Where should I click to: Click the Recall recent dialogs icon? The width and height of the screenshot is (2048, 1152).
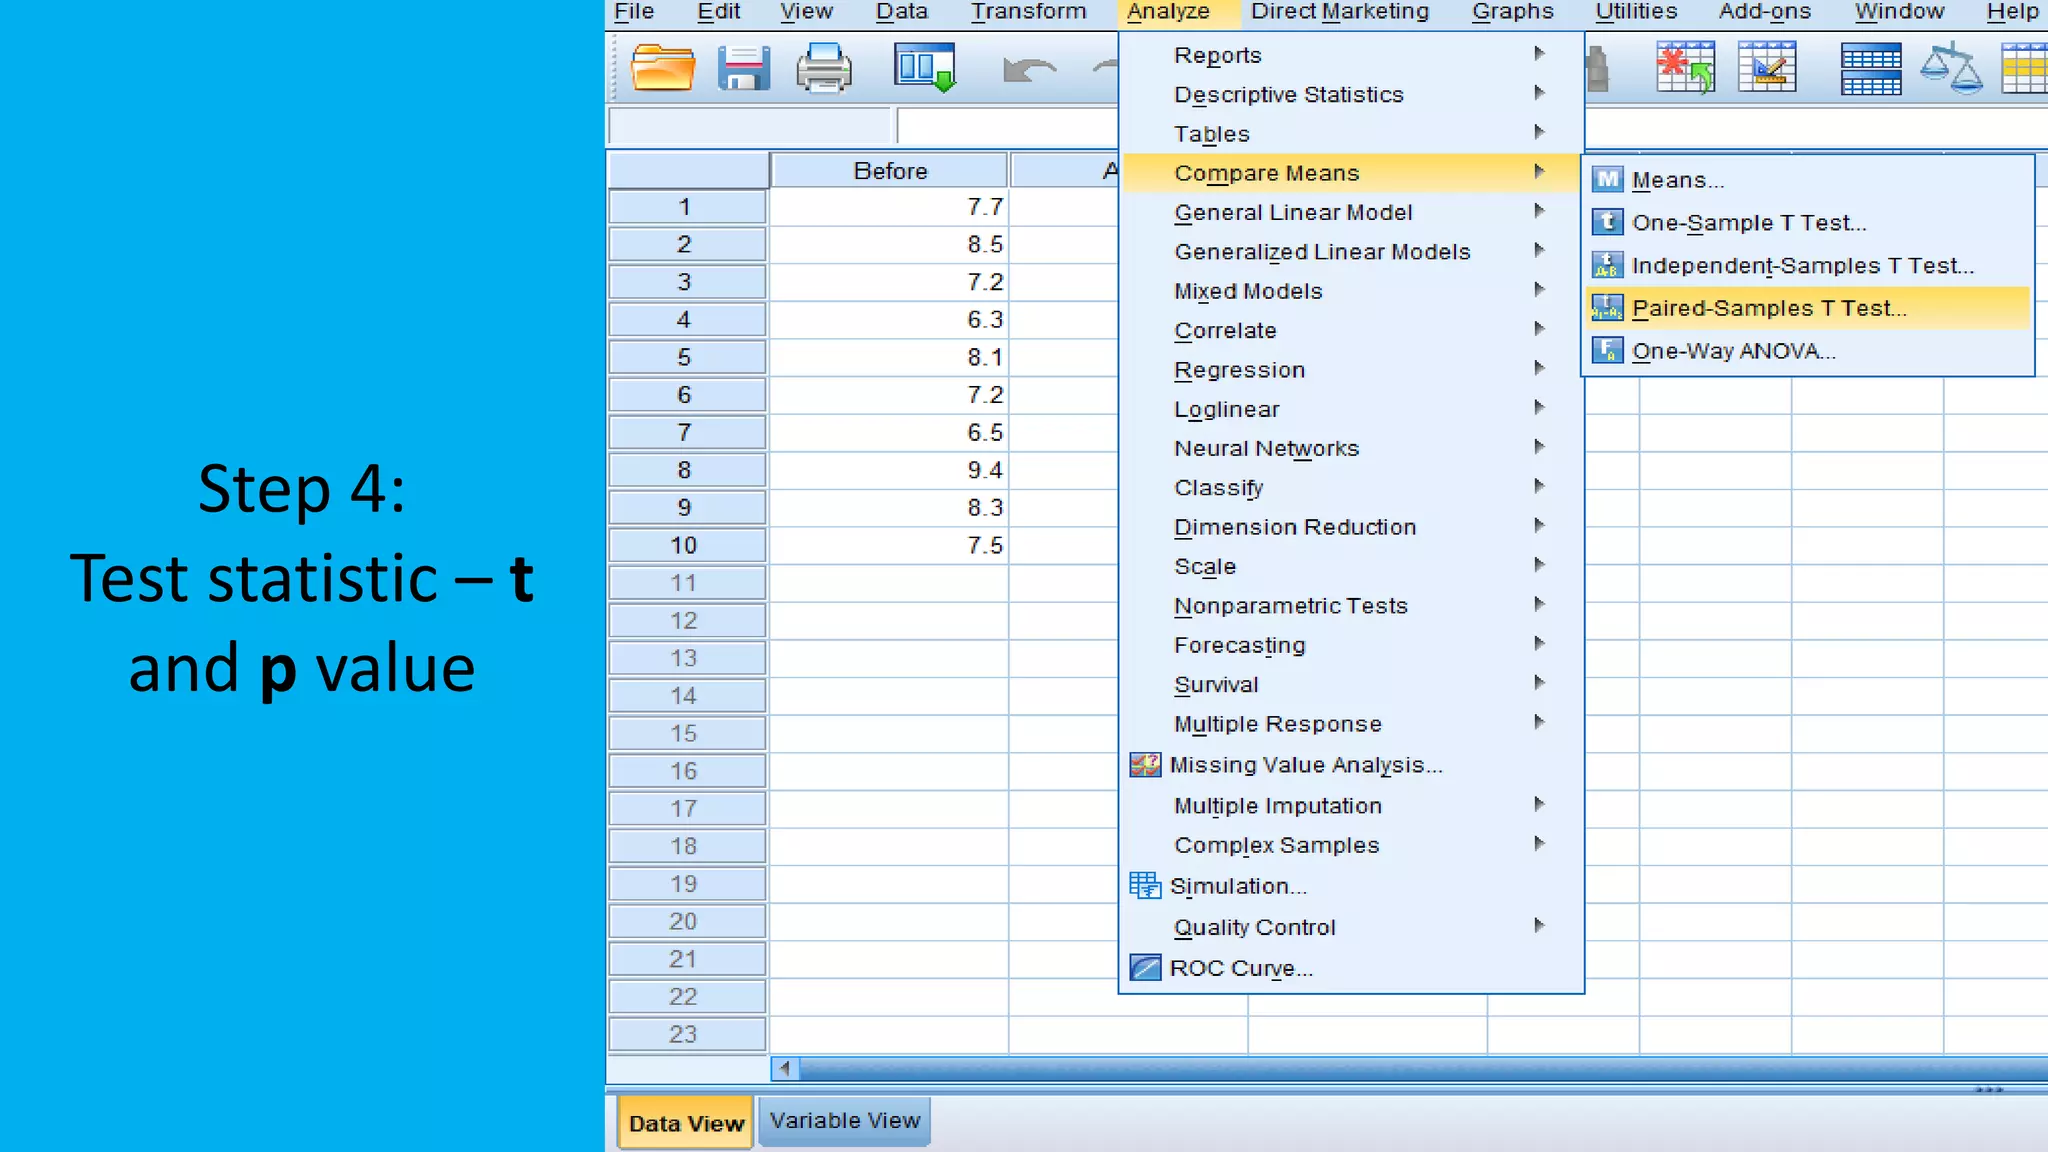(x=924, y=68)
